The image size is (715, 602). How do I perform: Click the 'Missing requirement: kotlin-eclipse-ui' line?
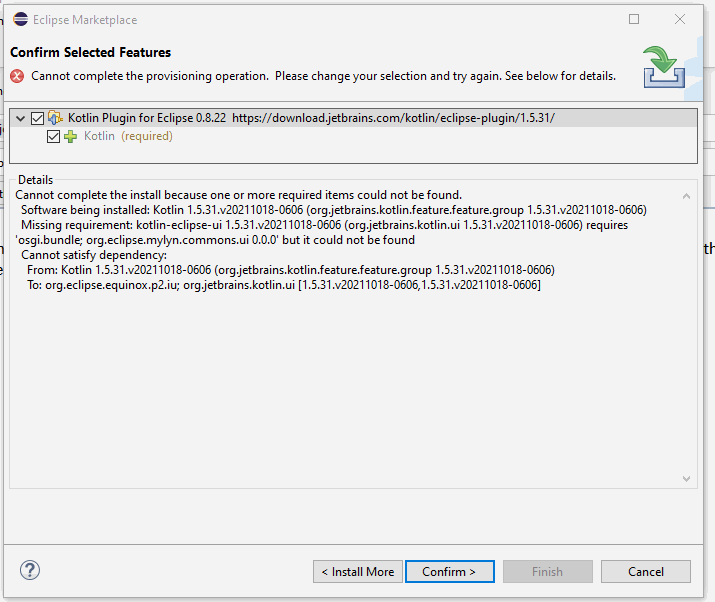[x=324, y=225]
